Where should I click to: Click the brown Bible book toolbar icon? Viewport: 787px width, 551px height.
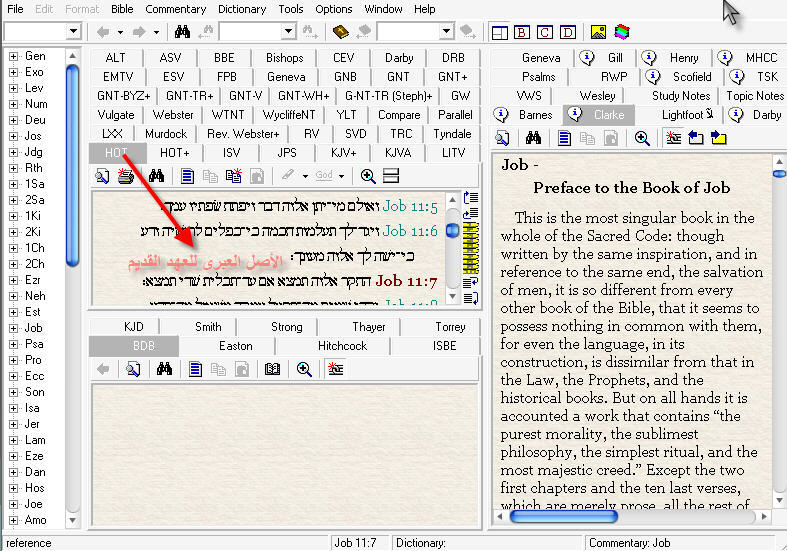point(341,32)
